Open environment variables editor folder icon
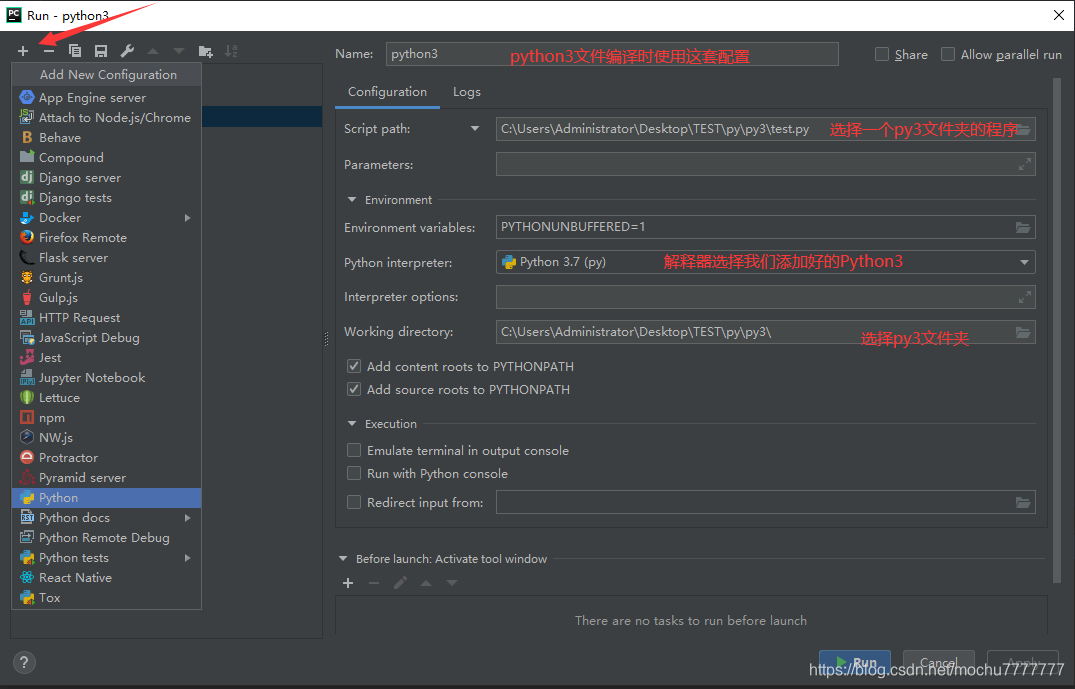Screen dimensions: 1075x689 tap(1023, 227)
